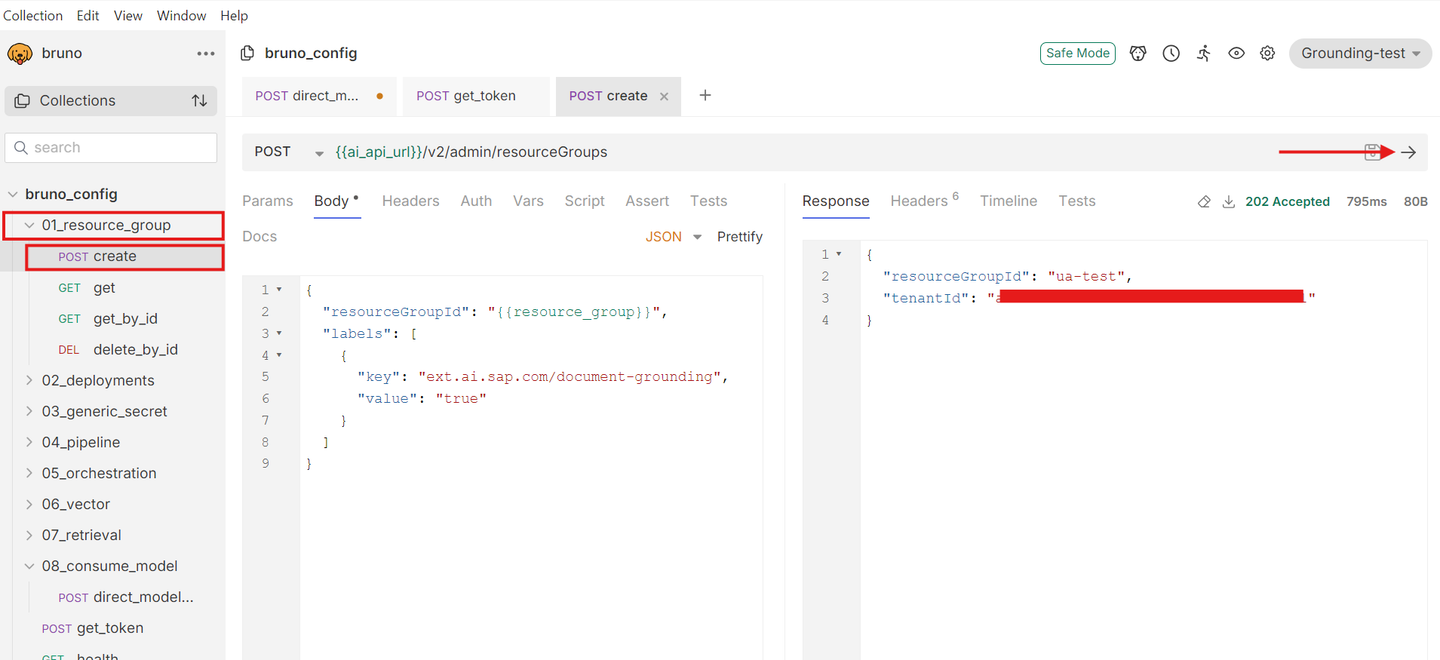Click the bruno dog logo icon
The height and width of the screenshot is (660, 1440).
point(20,53)
